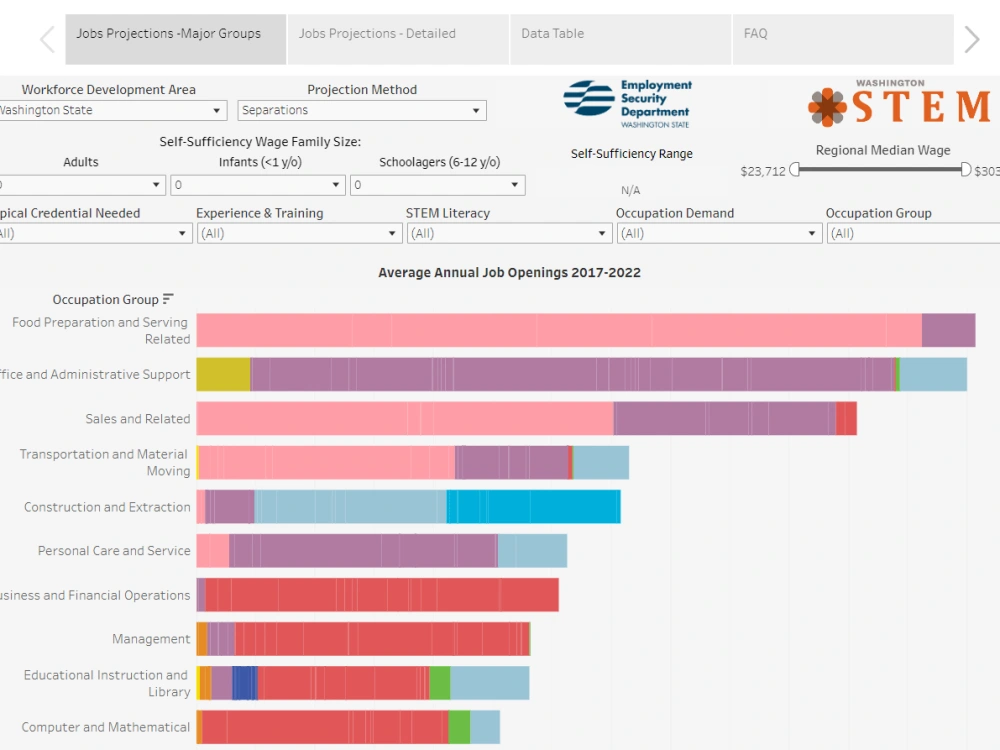Expand the Schoolagers (6-12 y/o) dropdown

click(x=438, y=185)
